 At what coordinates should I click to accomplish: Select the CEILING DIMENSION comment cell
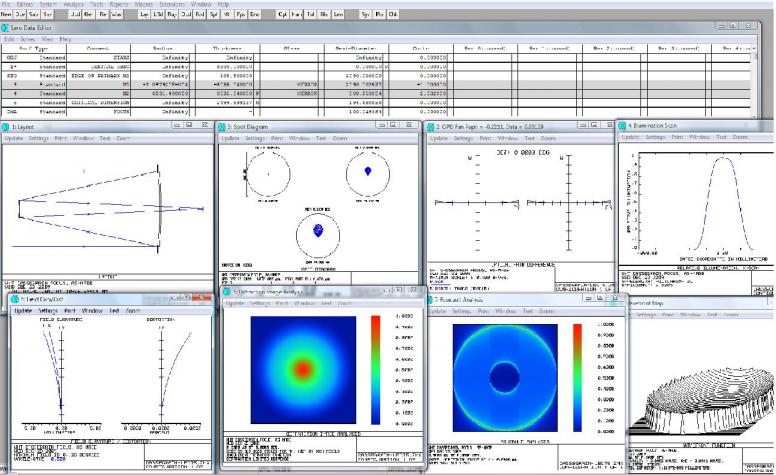[x=98, y=102]
